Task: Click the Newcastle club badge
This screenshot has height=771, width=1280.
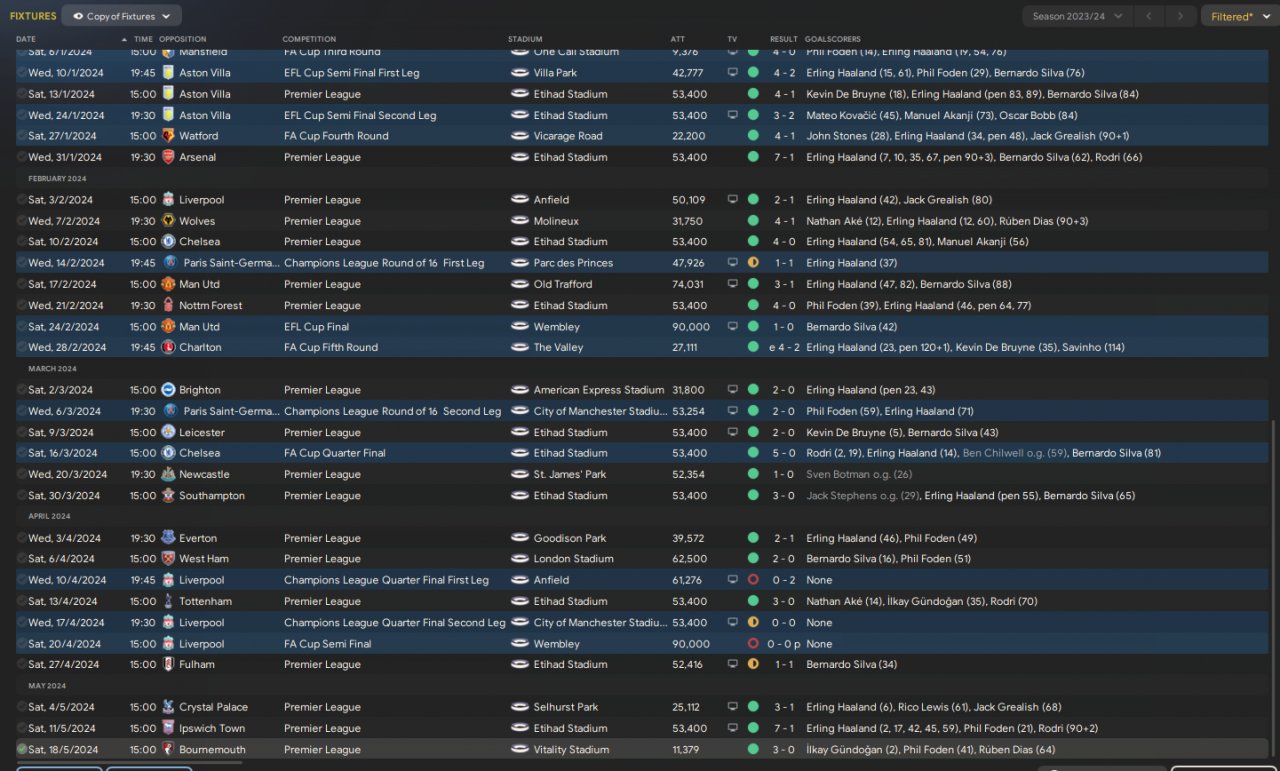Action: [x=167, y=474]
